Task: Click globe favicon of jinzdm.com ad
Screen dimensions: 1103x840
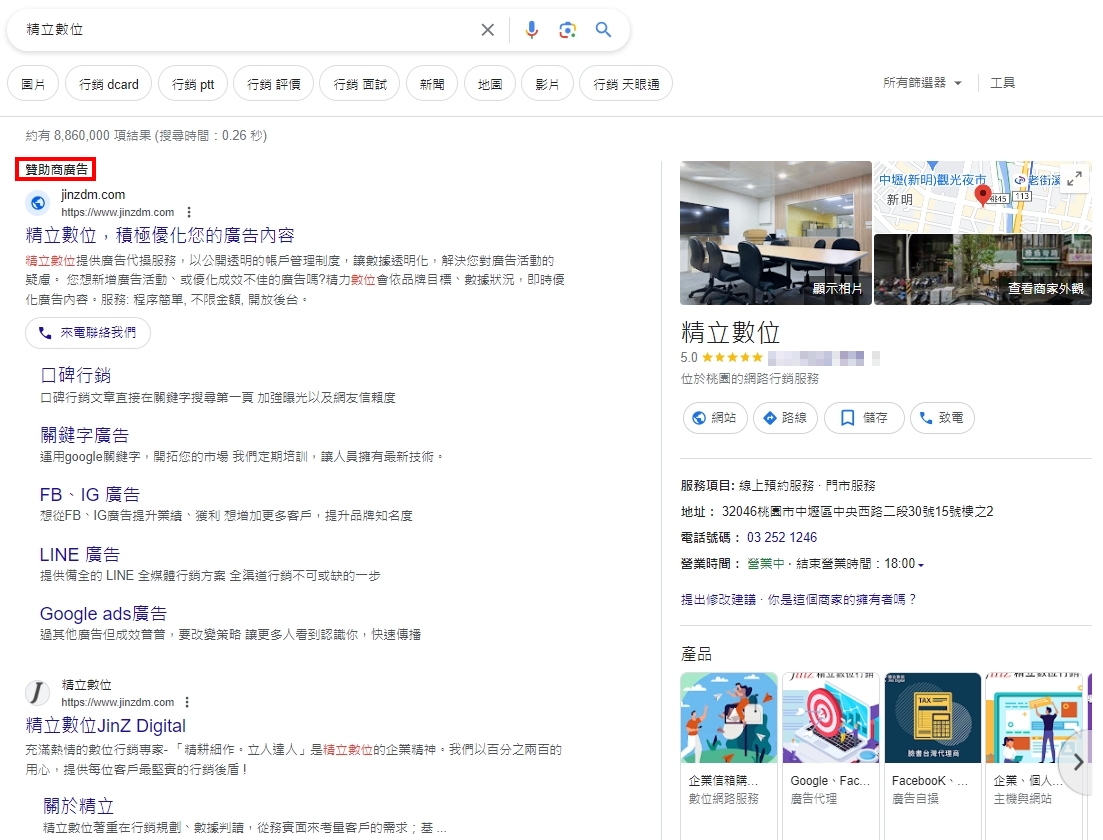Action: coord(38,203)
